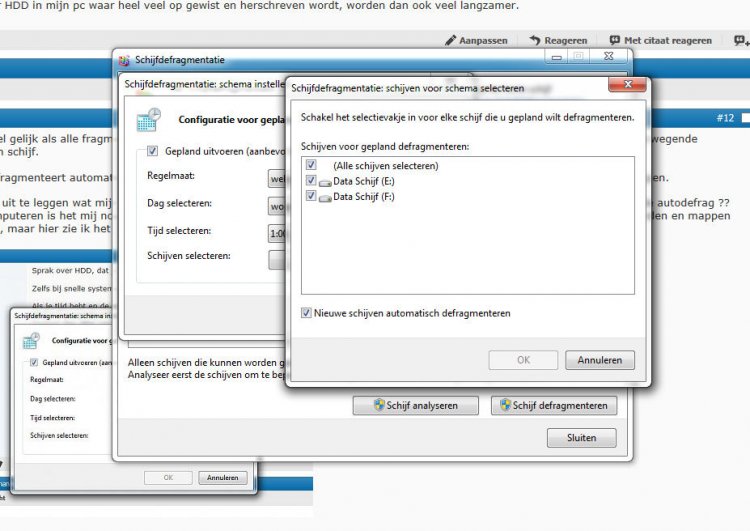Click the Configuratie voor gepland heading text
The width and height of the screenshot is (750, 531).
point(232,120)
